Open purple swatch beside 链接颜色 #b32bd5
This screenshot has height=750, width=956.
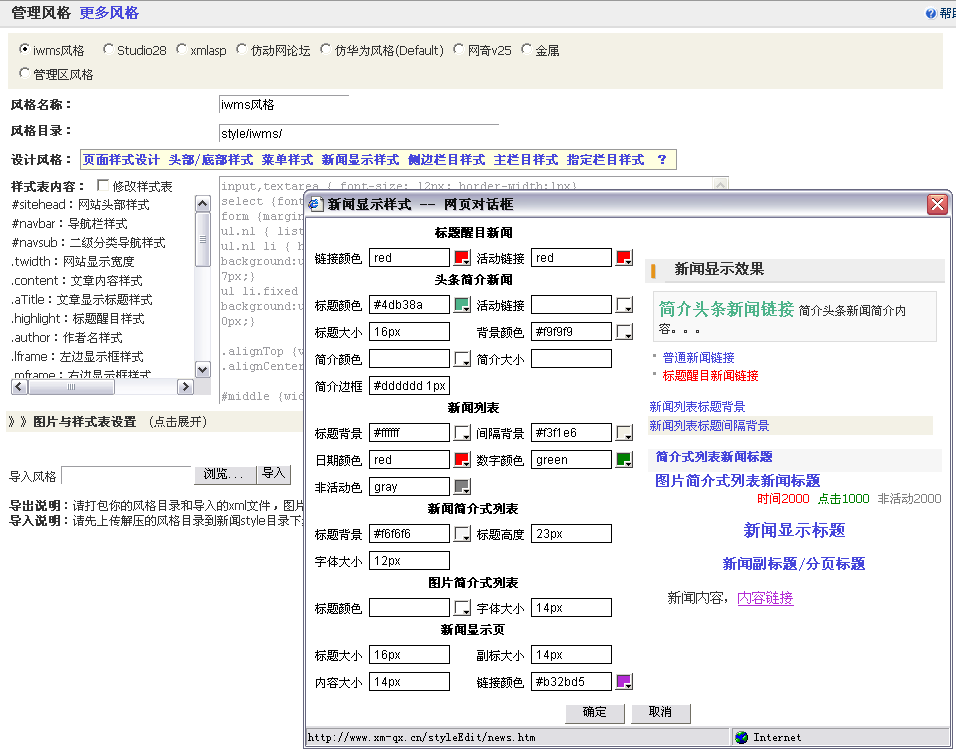[x=624, y=682]
